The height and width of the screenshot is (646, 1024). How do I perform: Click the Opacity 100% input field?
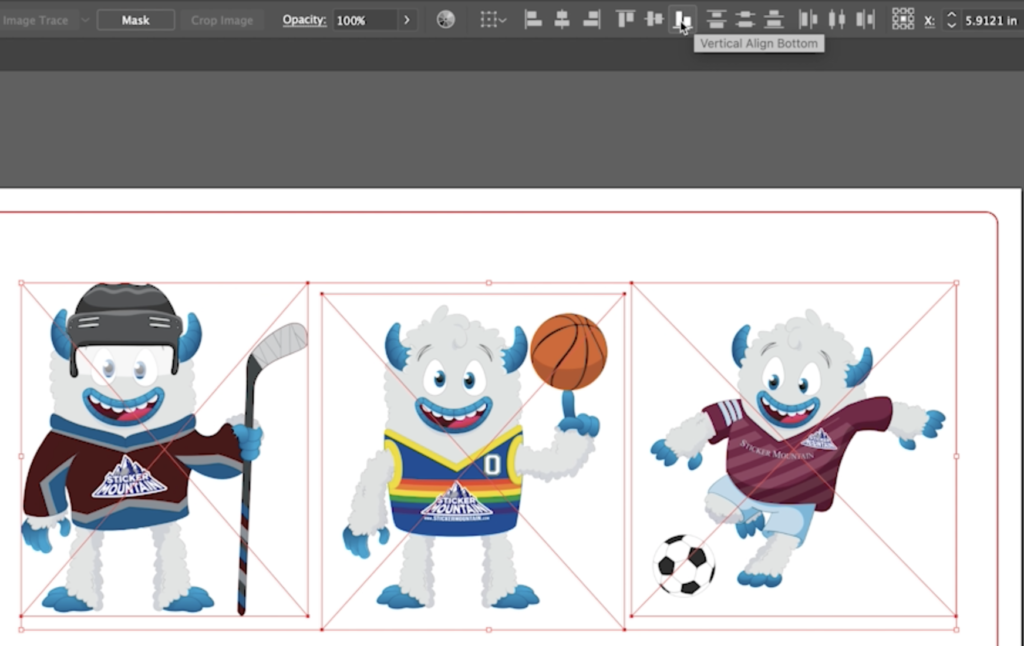pyautogui.click(x=365, y=20)
